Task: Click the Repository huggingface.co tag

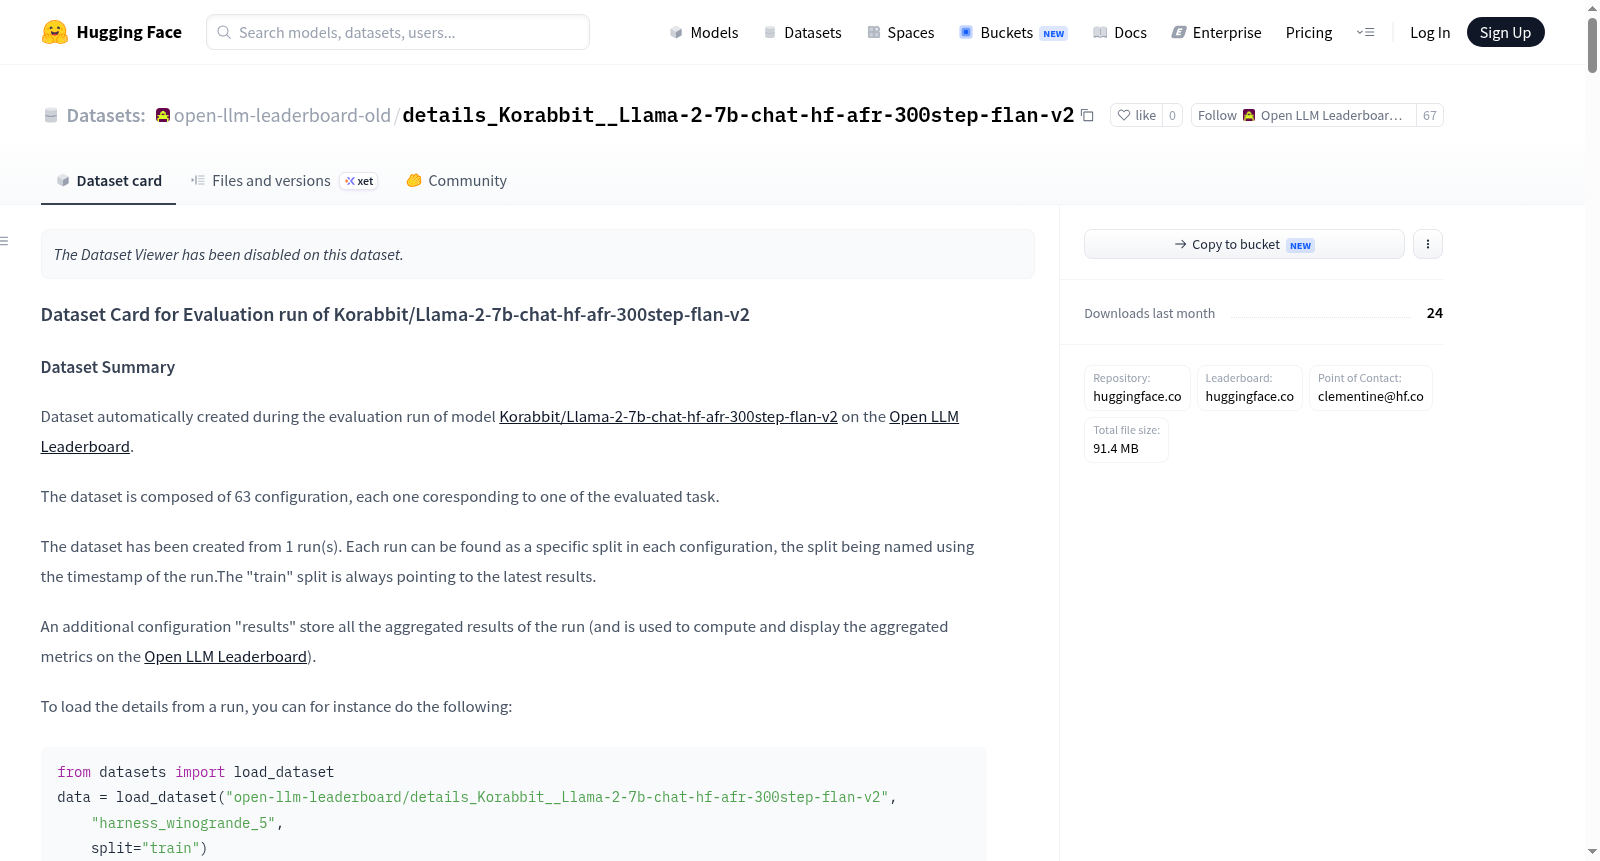Action: tap(1137, 388)
